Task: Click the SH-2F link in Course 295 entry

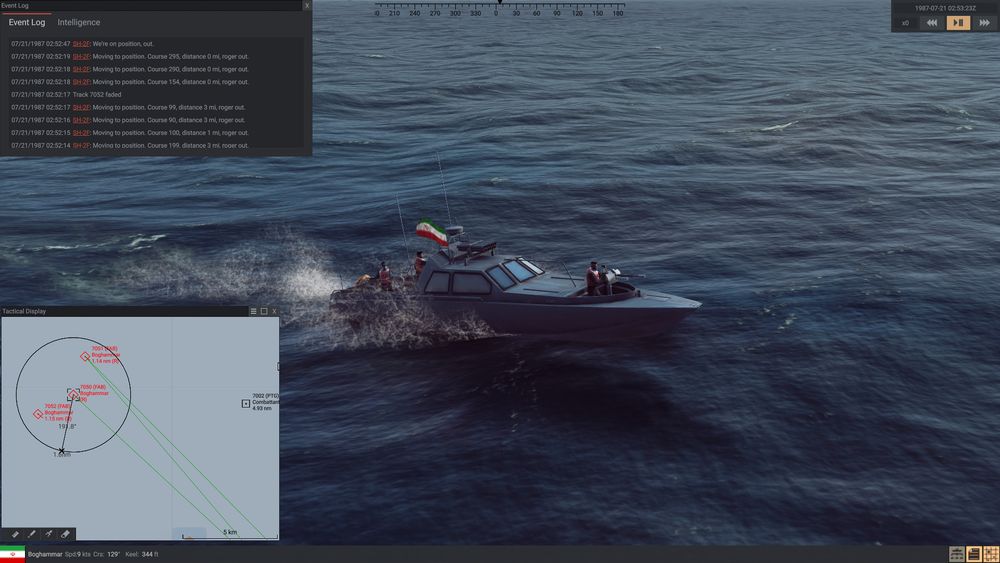Action: [81, 57]
